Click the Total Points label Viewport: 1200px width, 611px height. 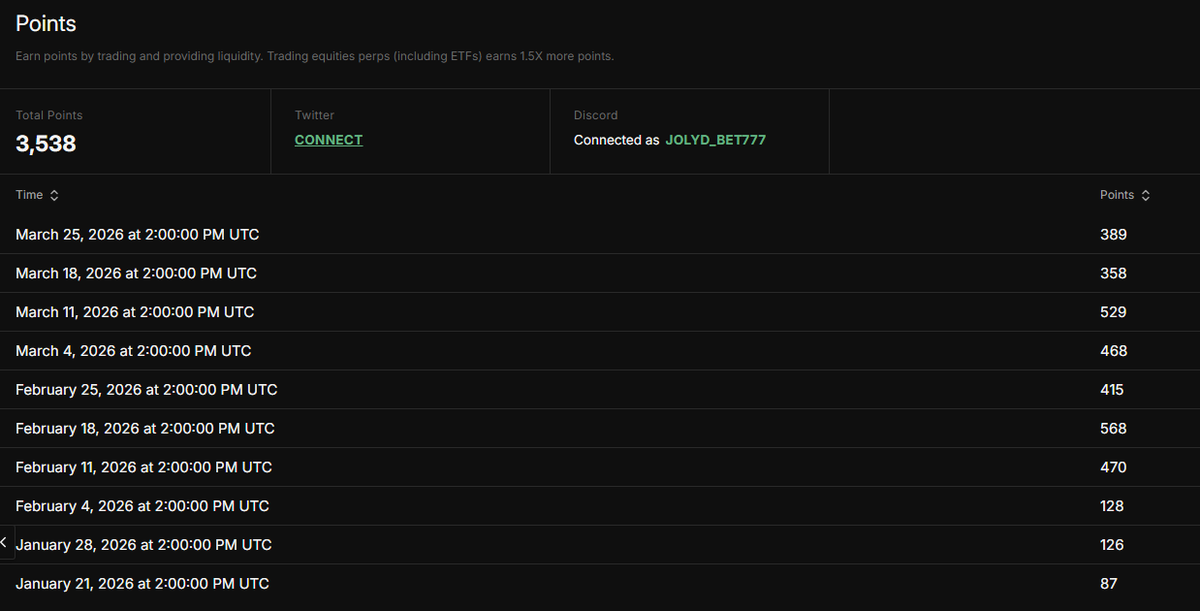49,115
